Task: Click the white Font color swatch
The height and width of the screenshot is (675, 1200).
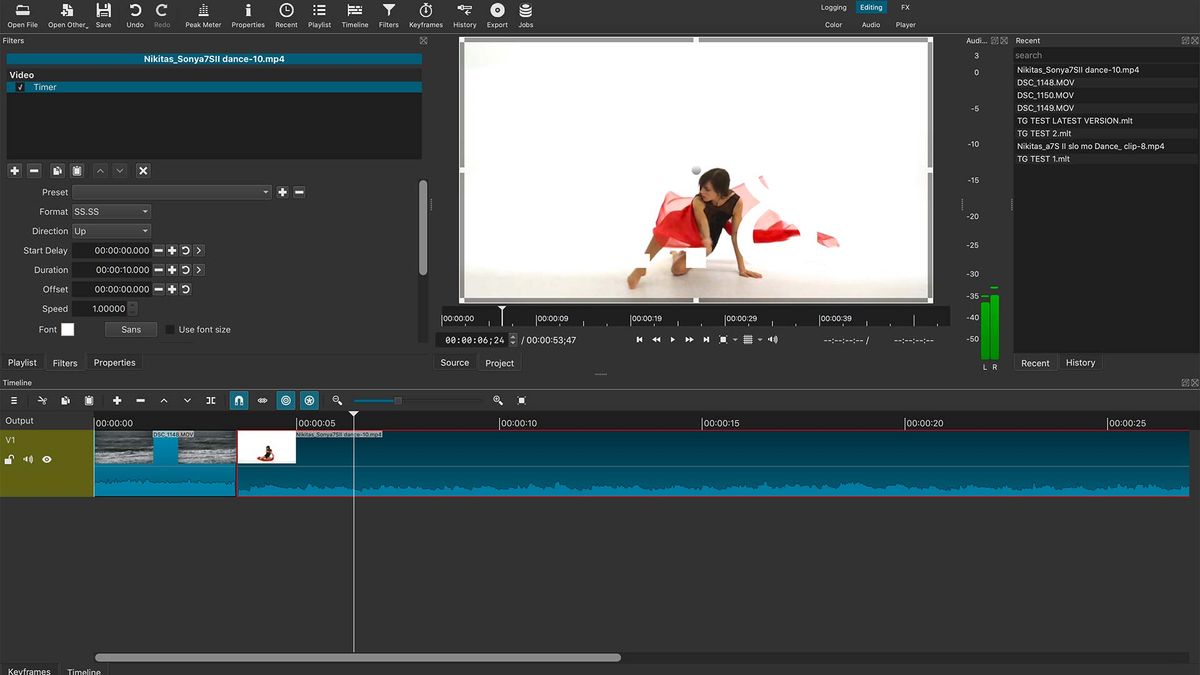Action: click(x=68, y=329)
